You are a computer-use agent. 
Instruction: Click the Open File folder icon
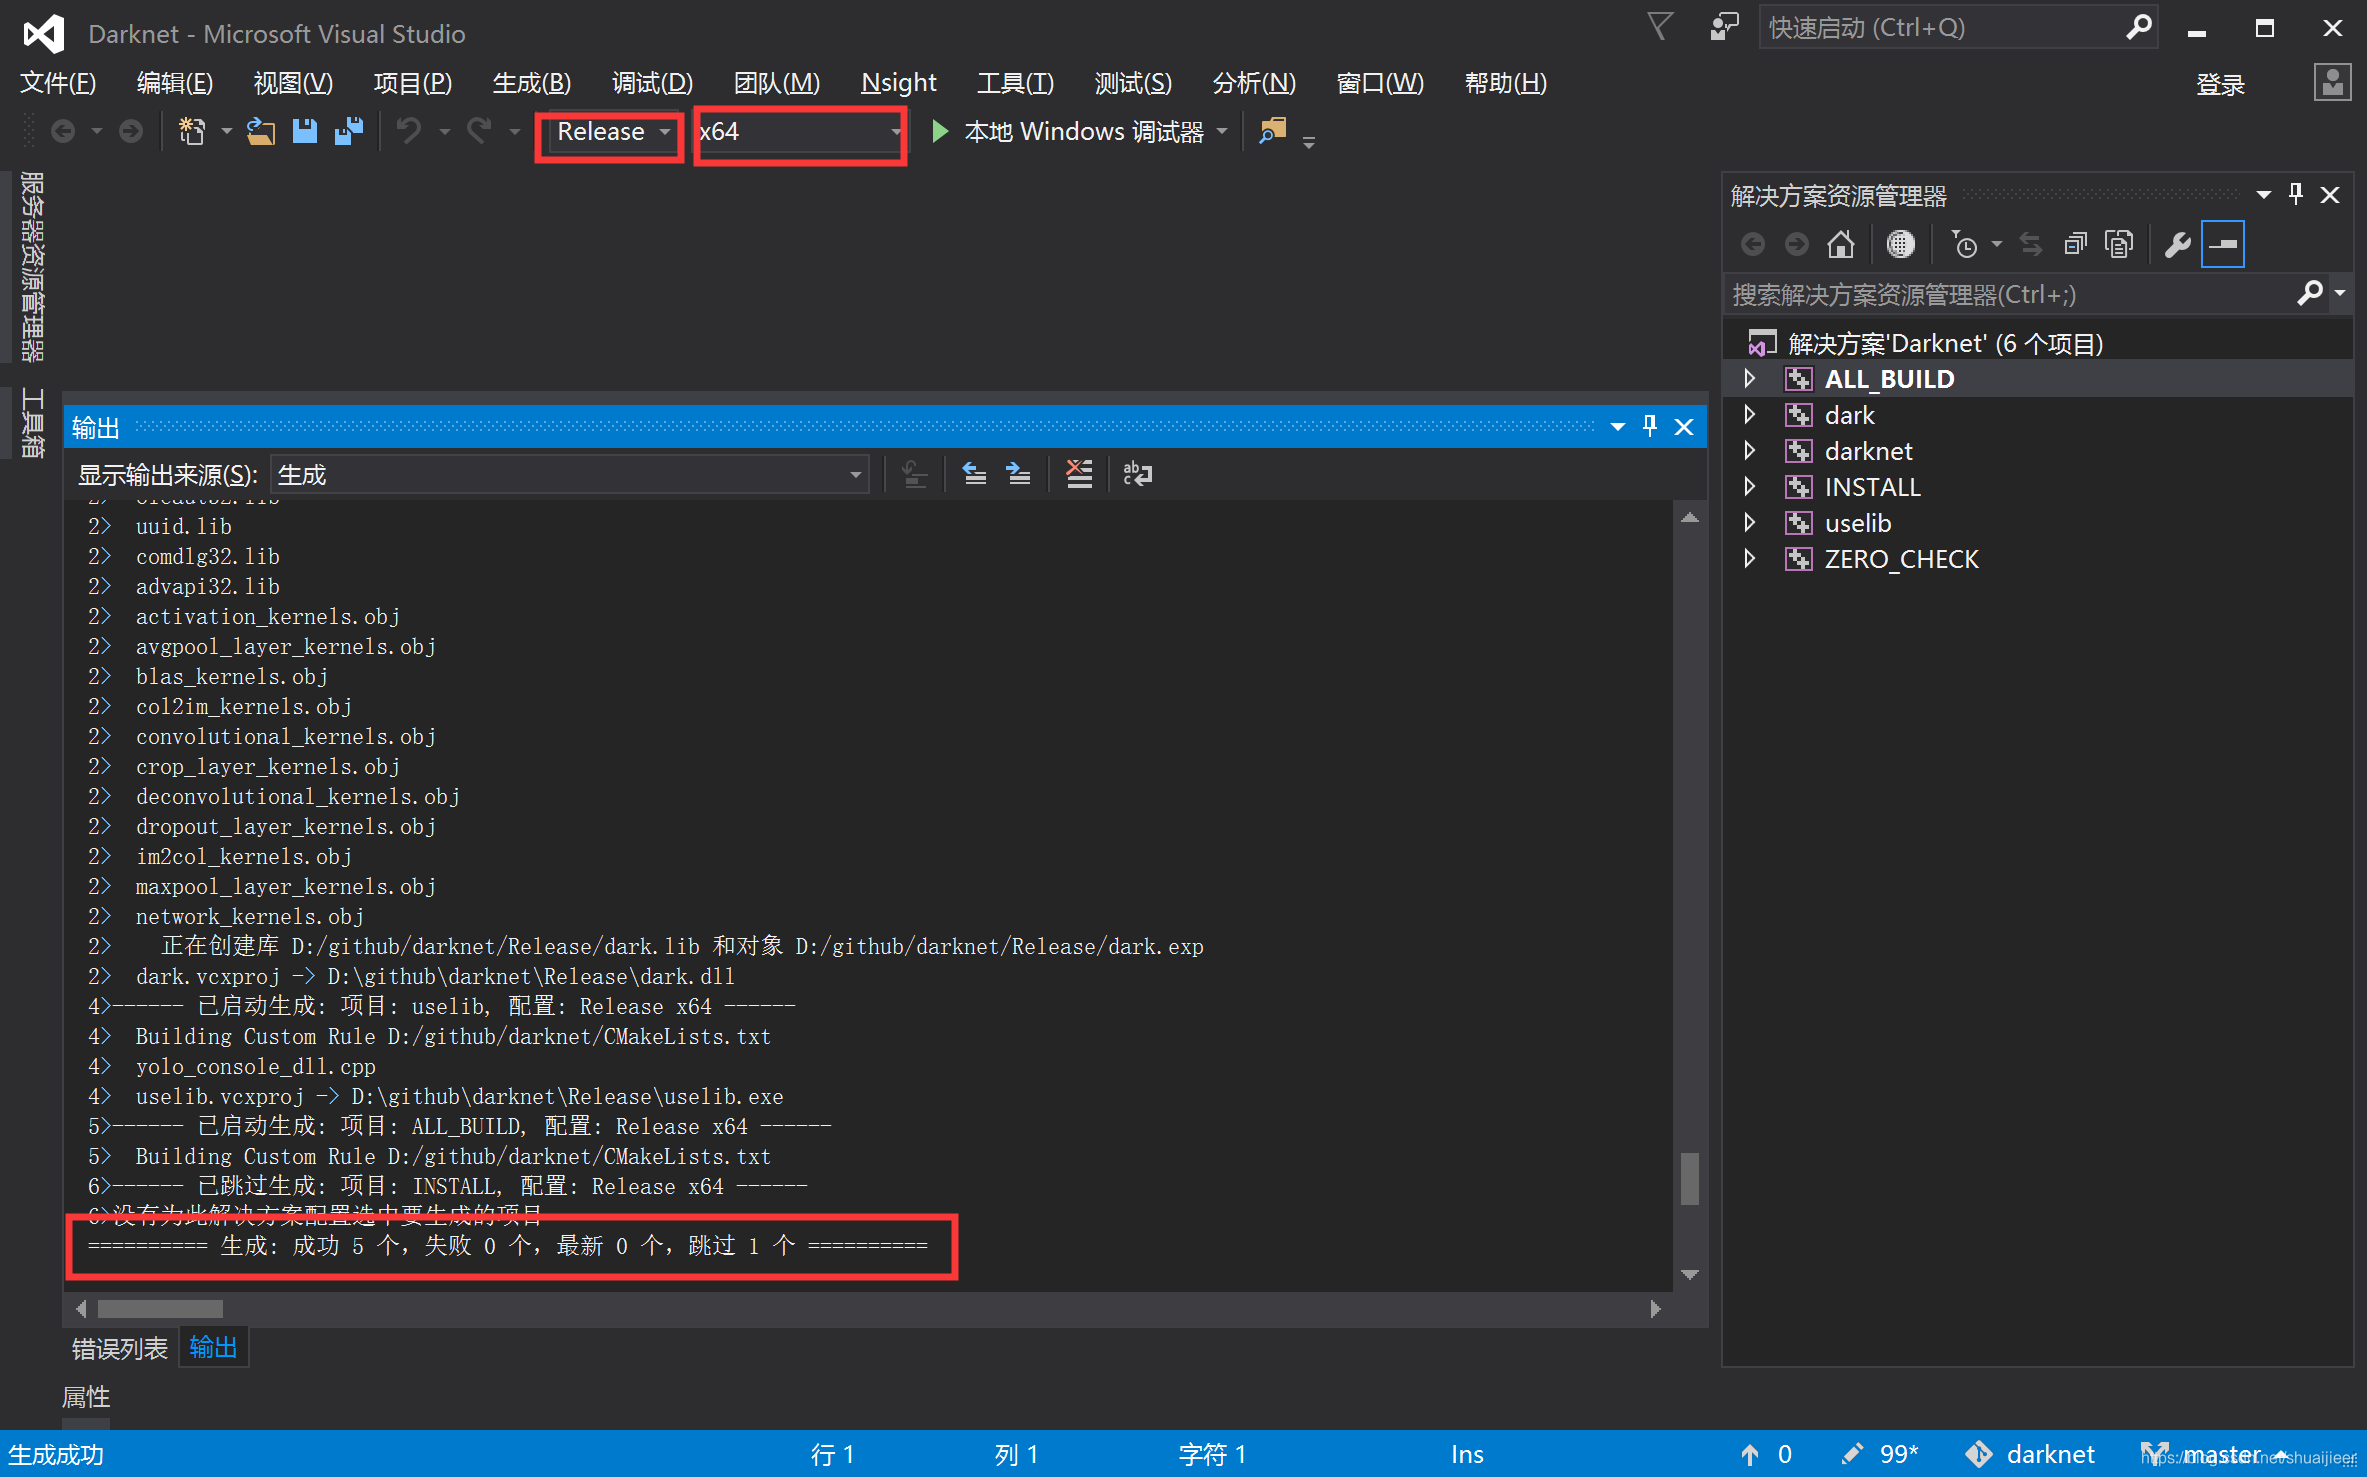(261, 131)
